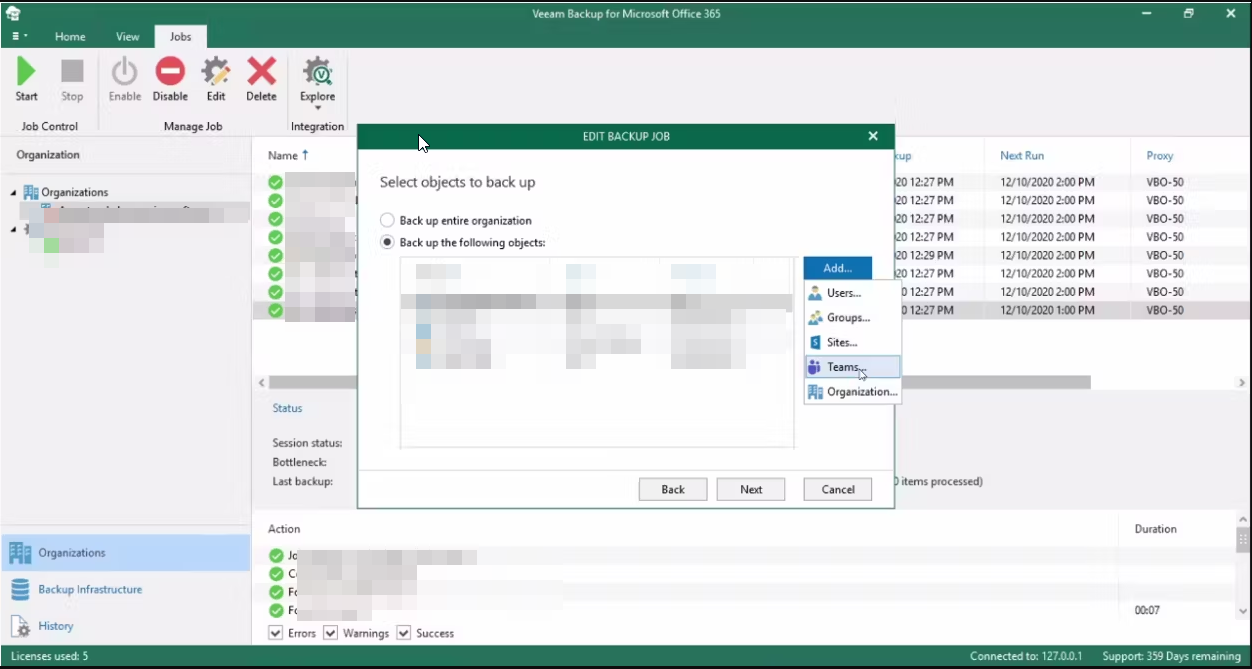
Task: Click the Next button in dialog
Action: point(751,489)
